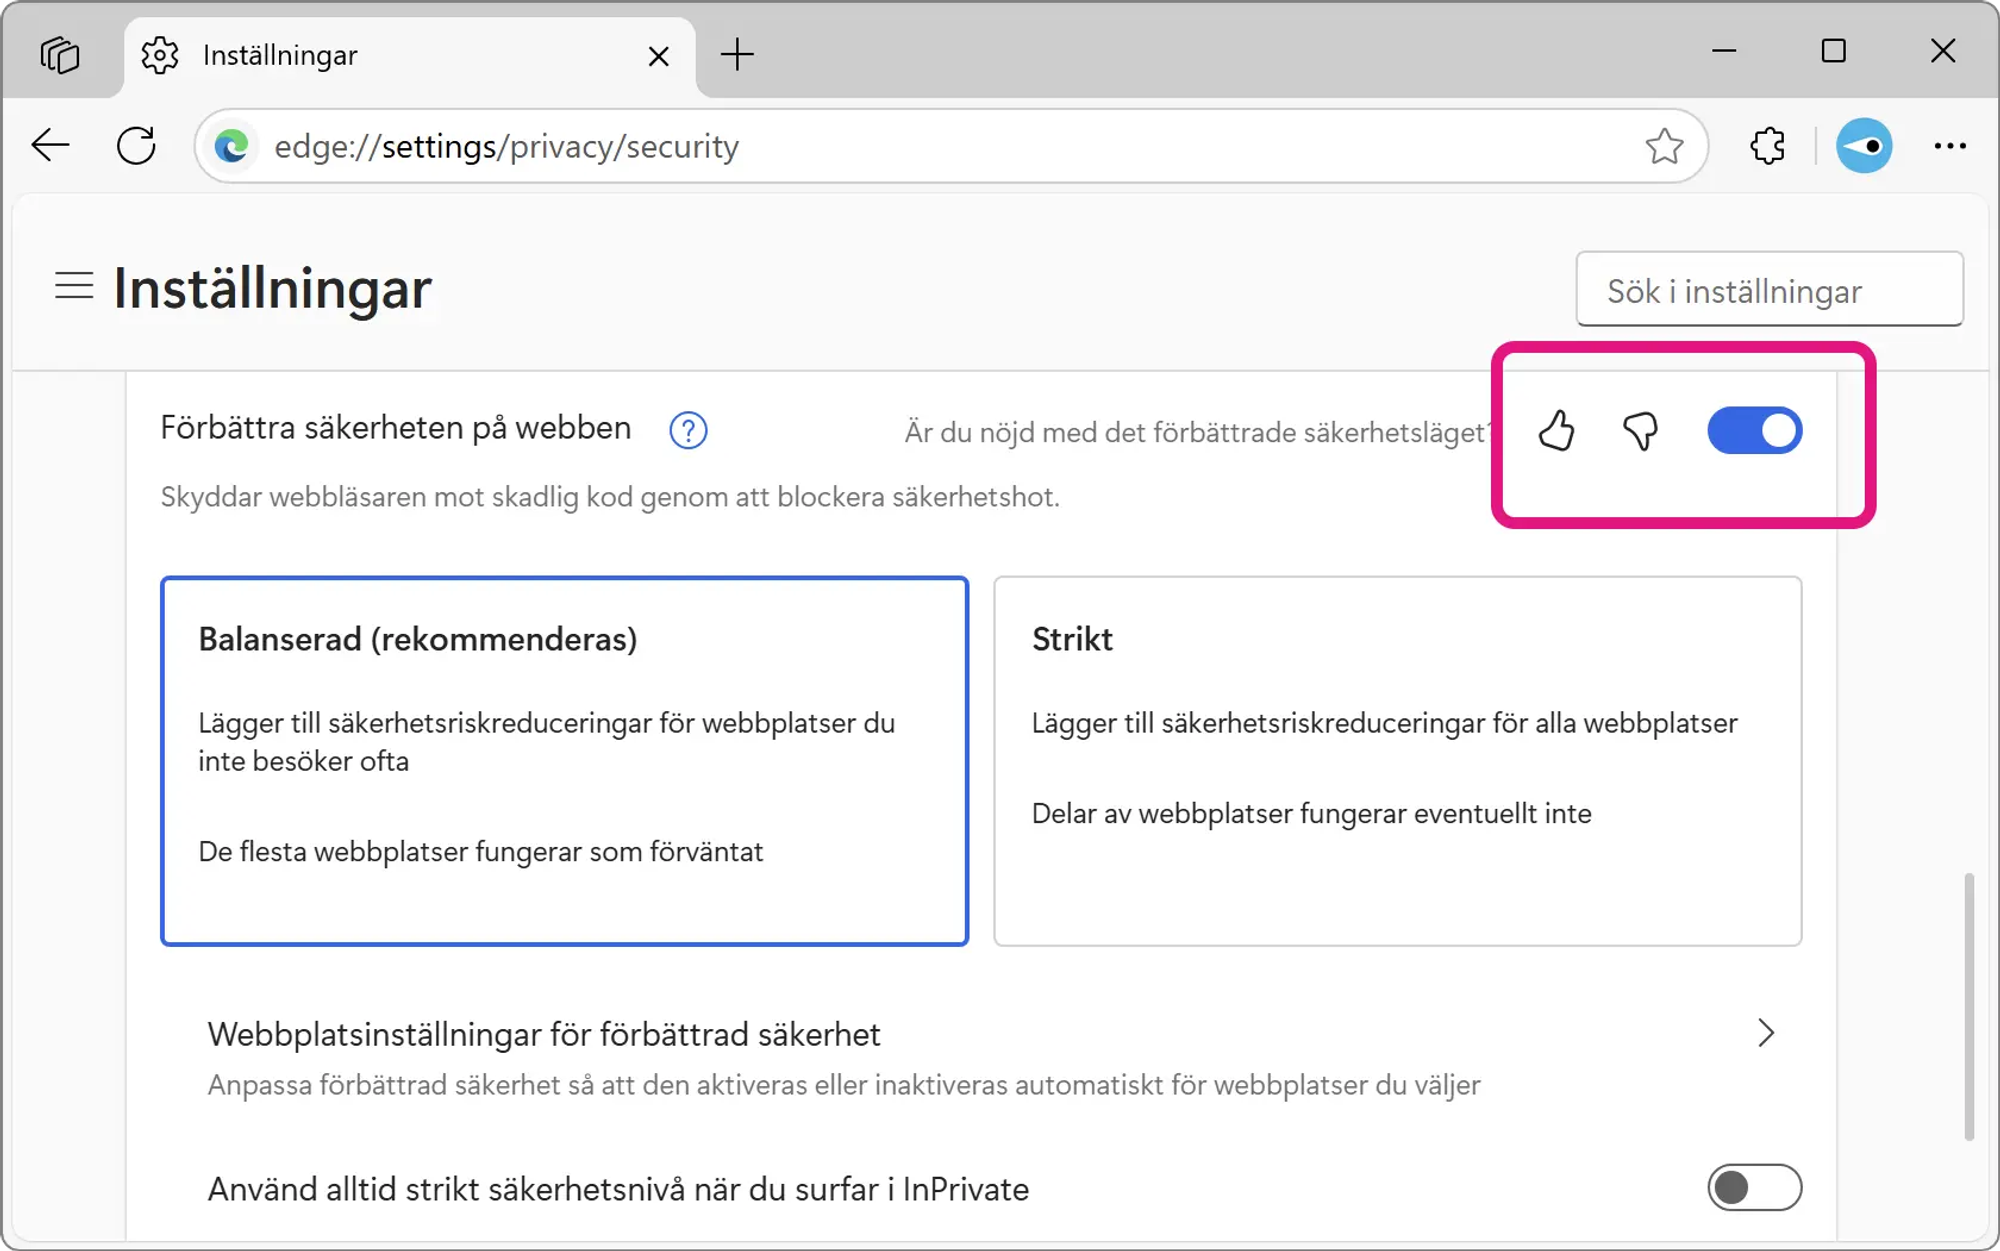Close the Inställningar tab
This screenshot has height=1251, width=2000.
pos(658,56)
